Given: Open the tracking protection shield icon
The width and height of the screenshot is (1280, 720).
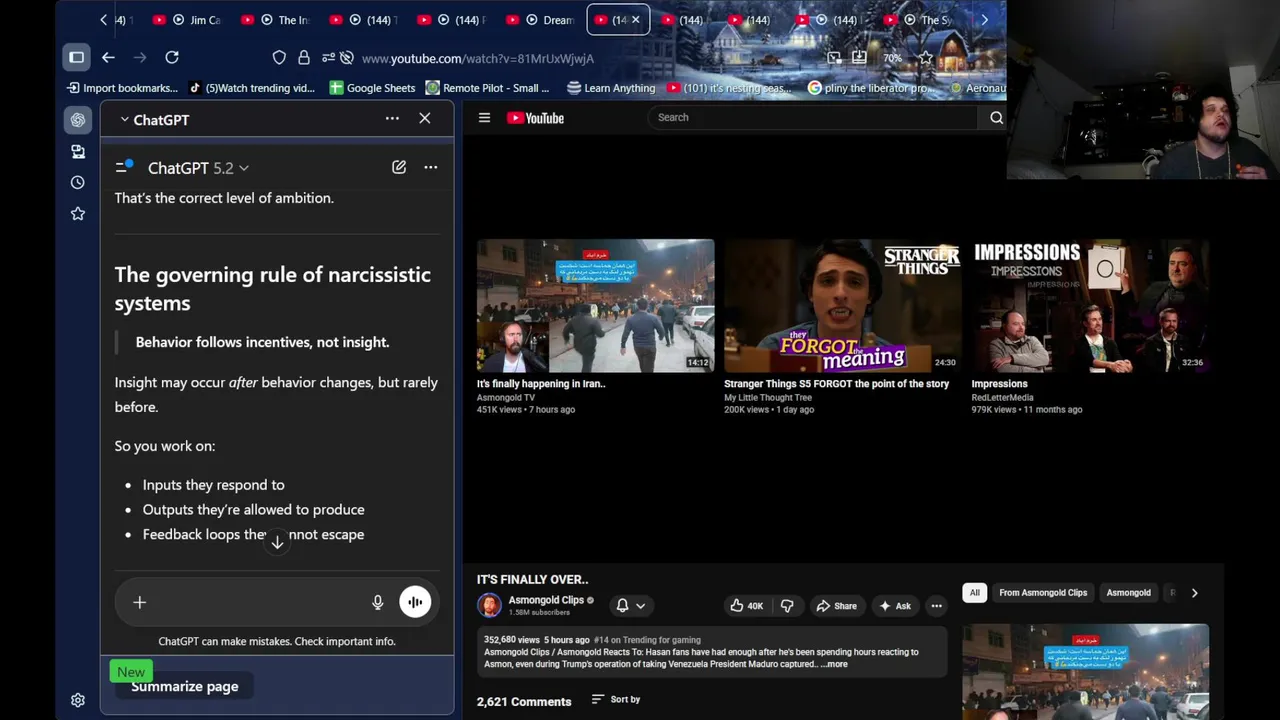Looking at the screenshot, I should click(279, 58).
